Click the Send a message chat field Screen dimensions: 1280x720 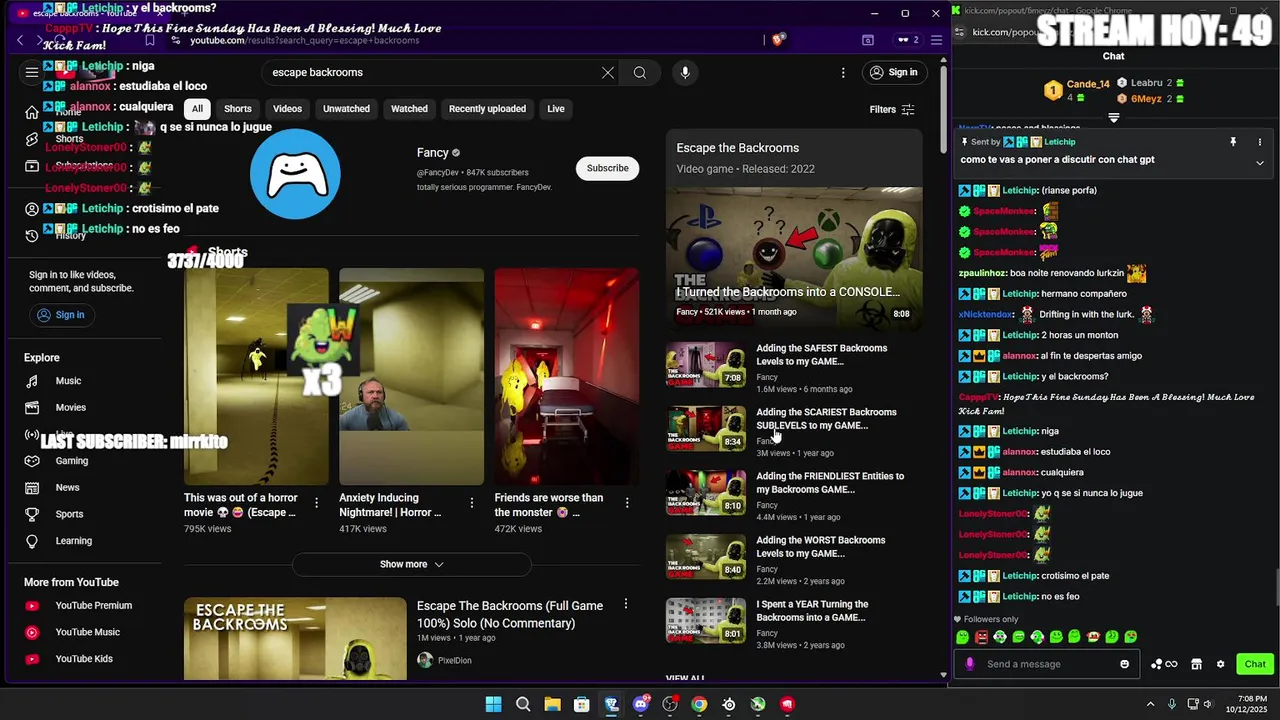click(x=1045, y=664)
